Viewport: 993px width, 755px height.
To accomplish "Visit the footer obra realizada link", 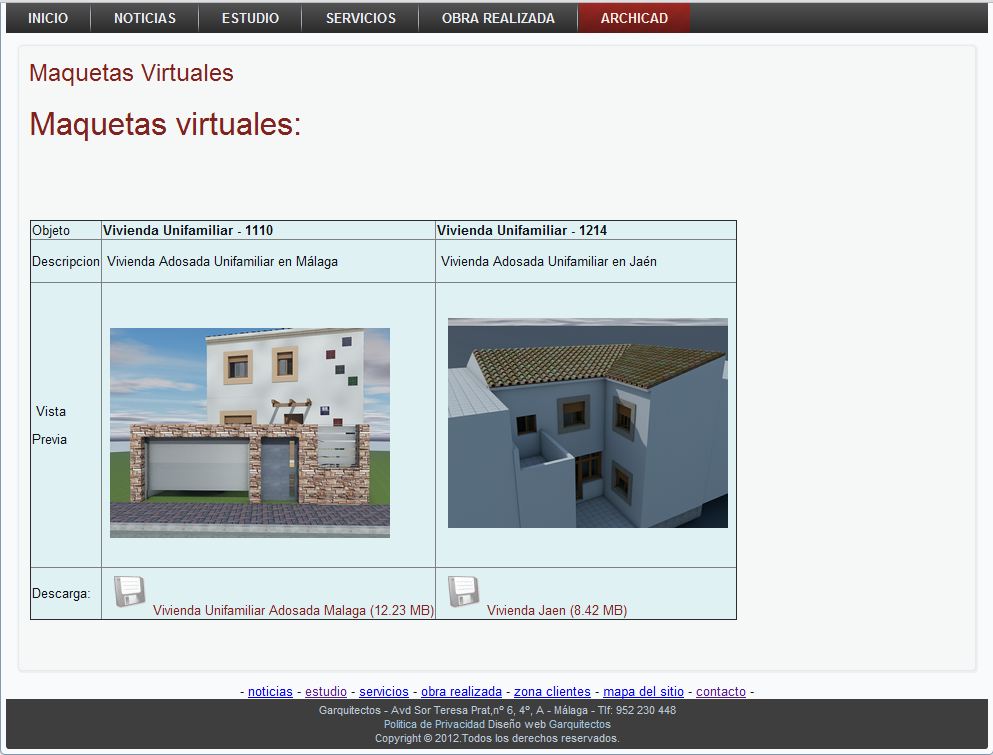I will click(x=461, y=691).
